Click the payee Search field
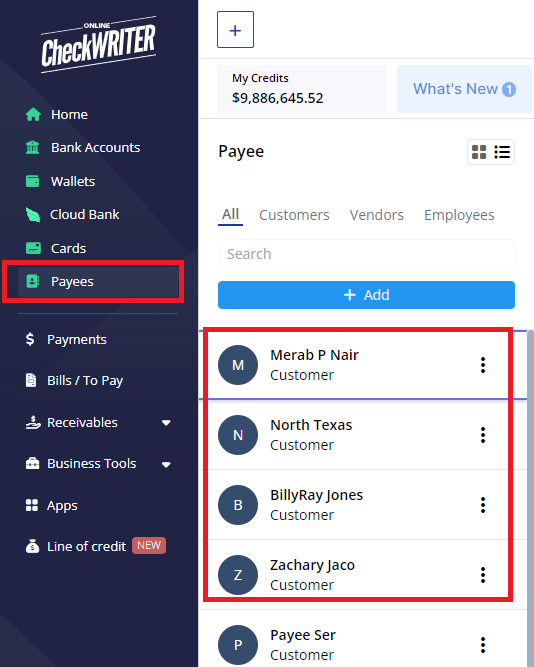 coord(366,254)
